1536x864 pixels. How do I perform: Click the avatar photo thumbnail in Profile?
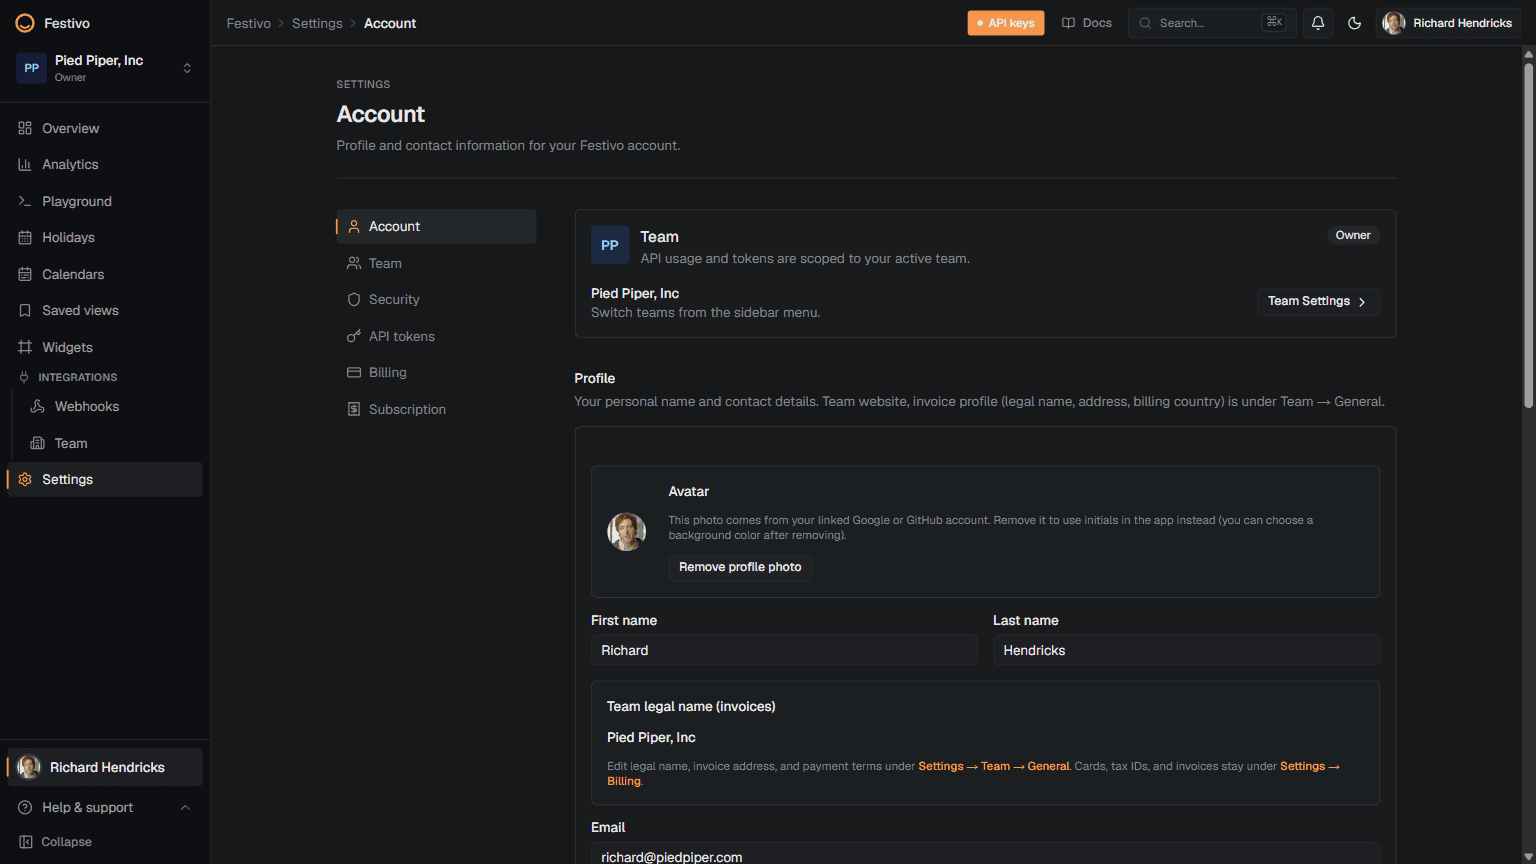pos(627,532)
